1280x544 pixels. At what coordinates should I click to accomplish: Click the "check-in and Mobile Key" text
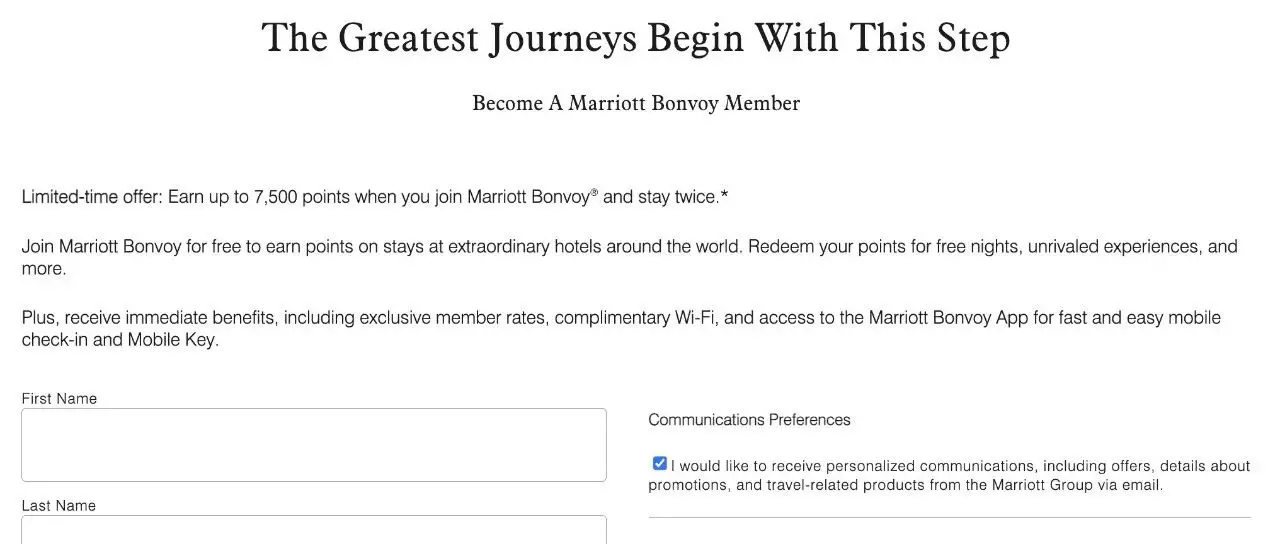(x=120, y=340)
